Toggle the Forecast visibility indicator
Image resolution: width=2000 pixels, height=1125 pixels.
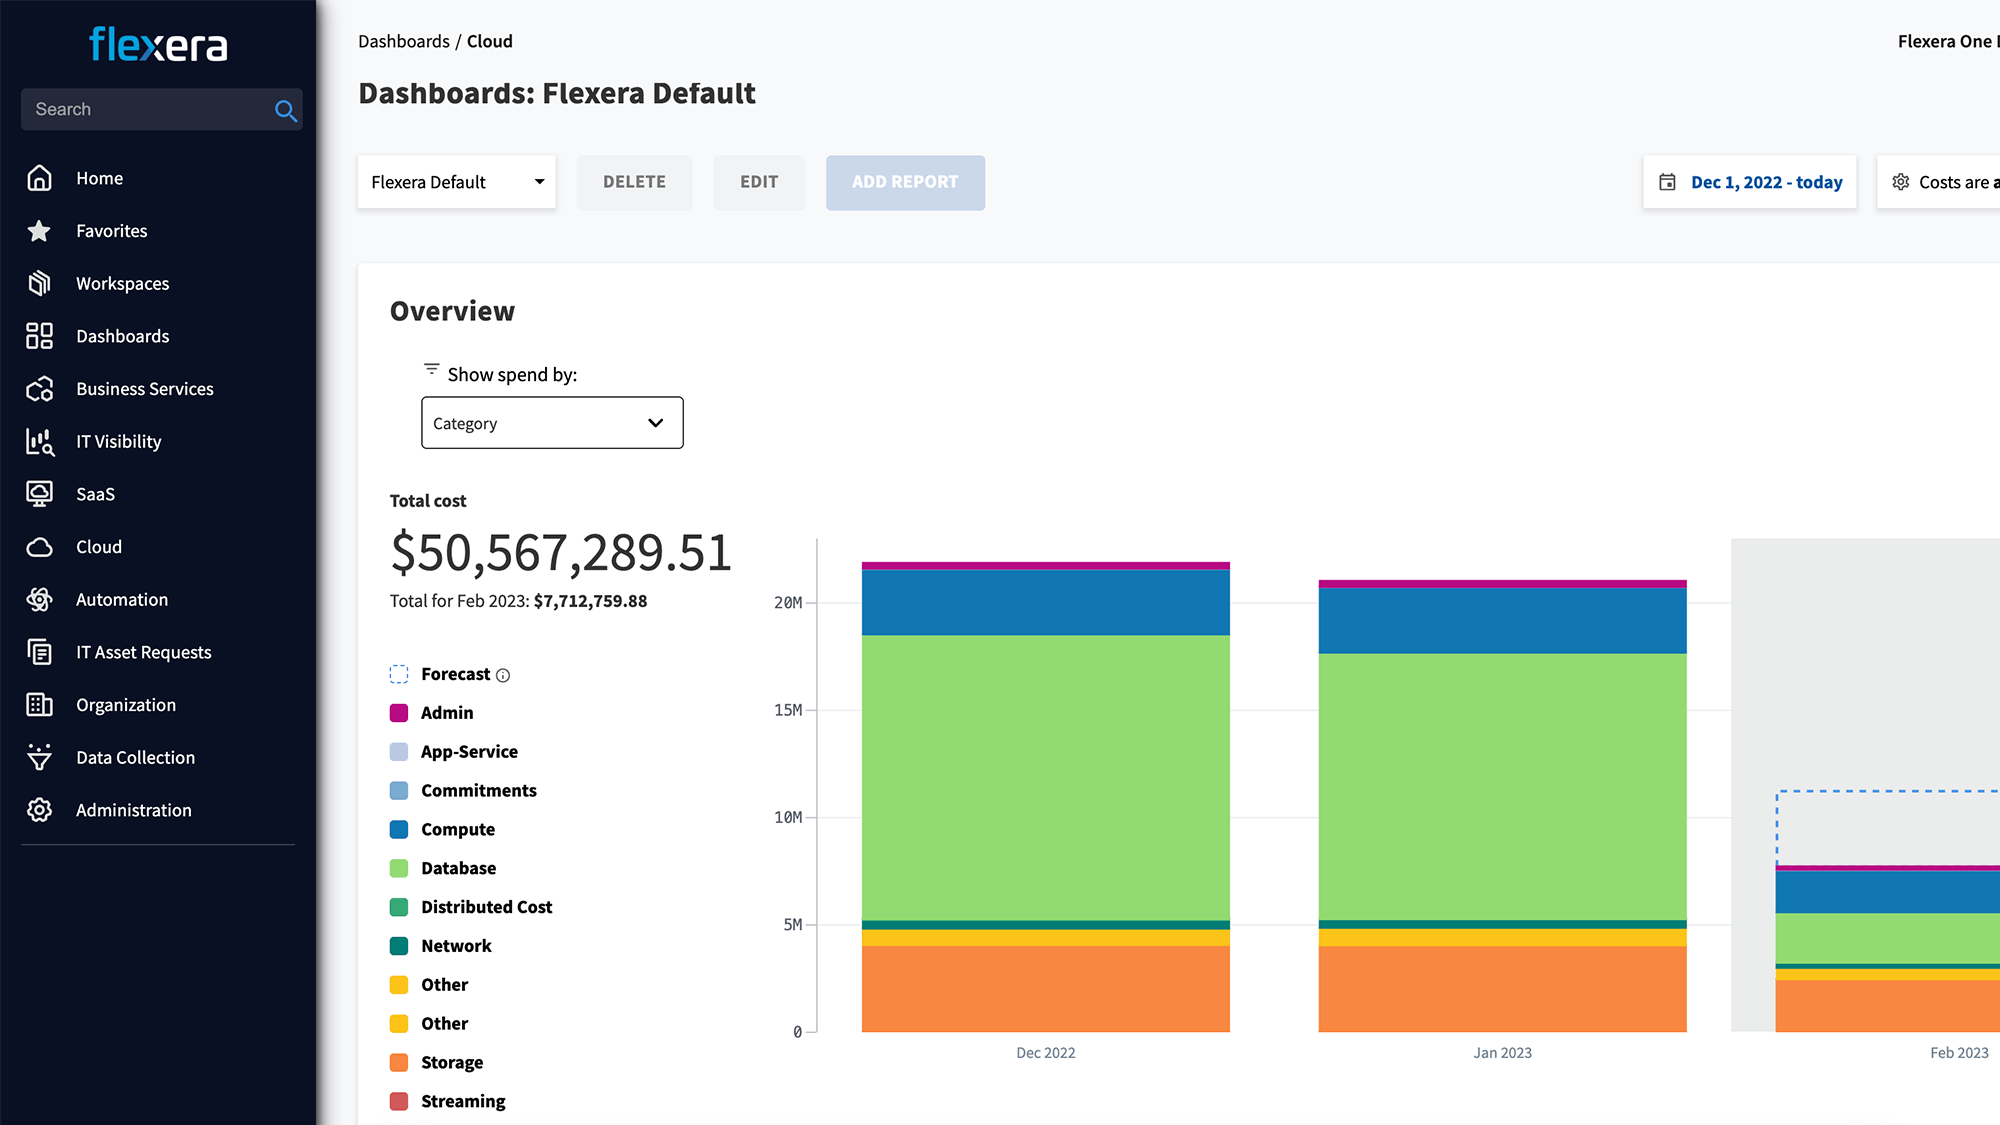point(401,673)
